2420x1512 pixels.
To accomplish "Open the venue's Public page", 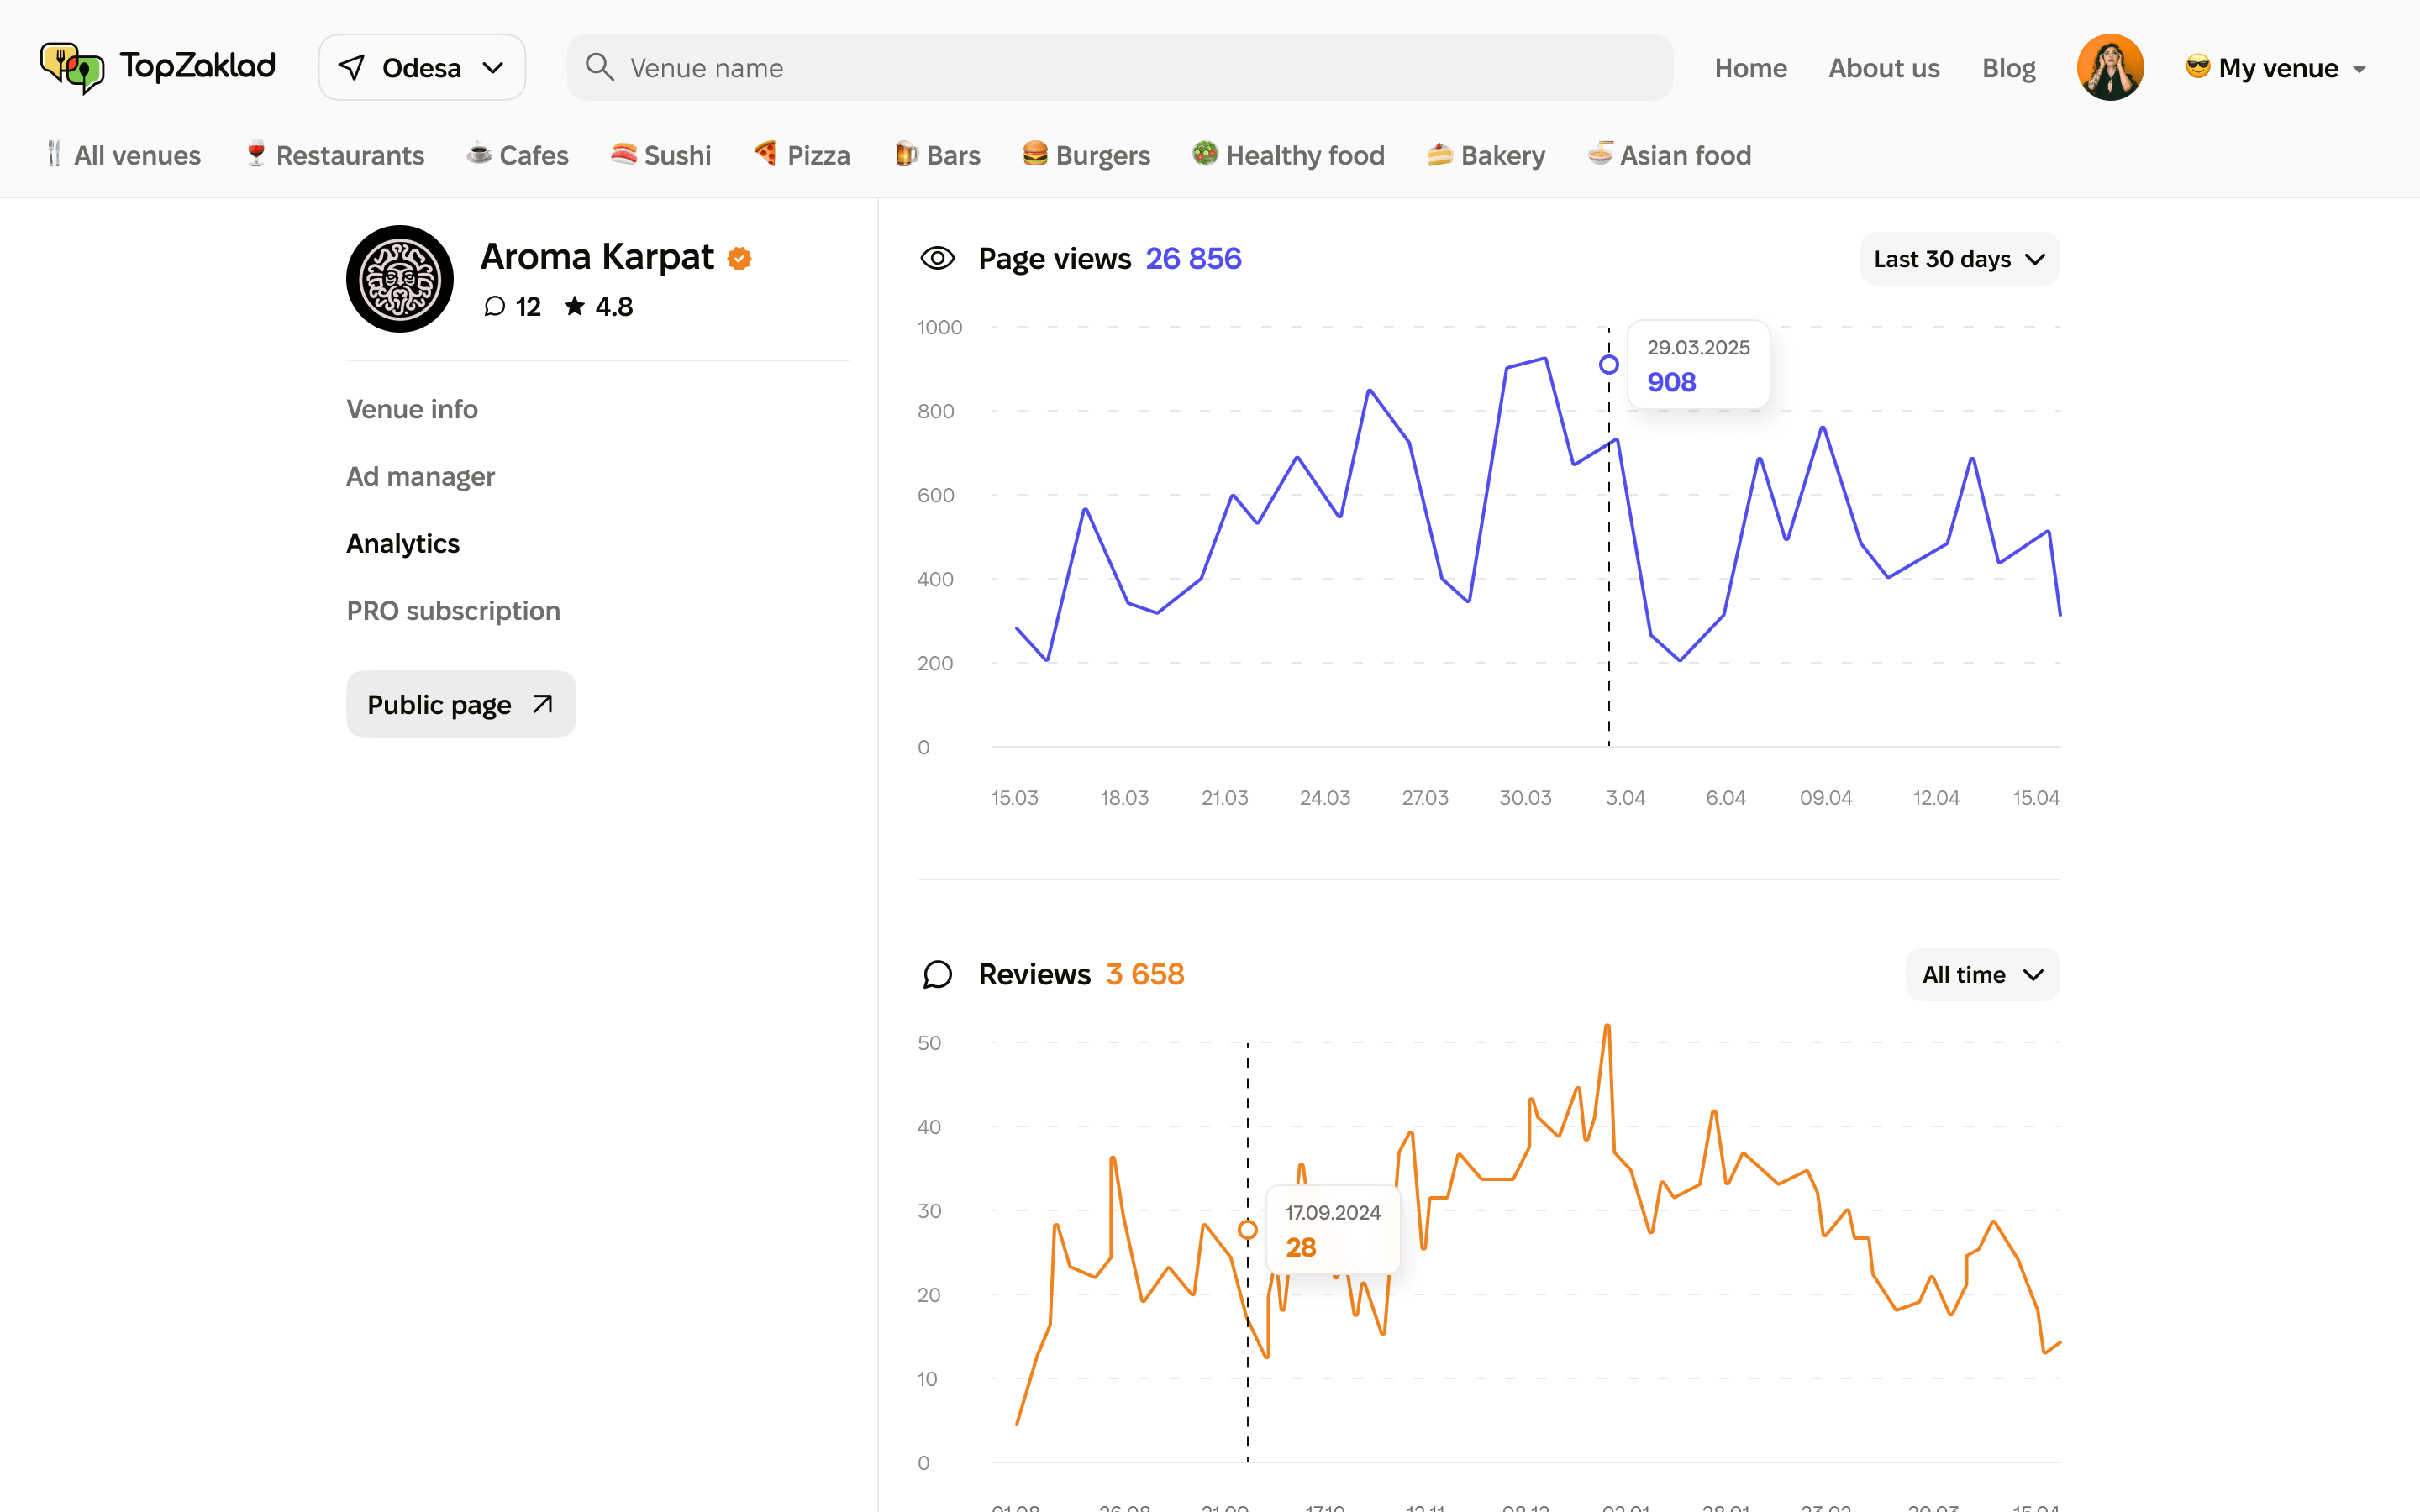I will pyautogui.click(x=460, y=704).
